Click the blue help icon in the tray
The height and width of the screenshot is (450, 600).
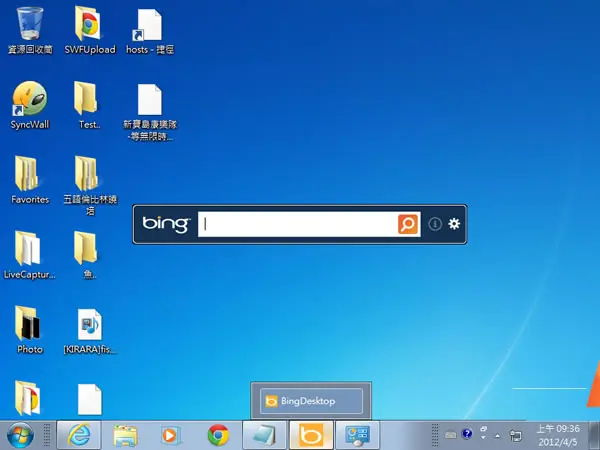click(467, 434)
